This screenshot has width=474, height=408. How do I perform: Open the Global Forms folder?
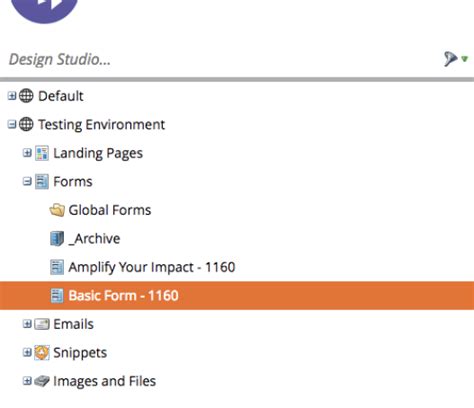110,210
